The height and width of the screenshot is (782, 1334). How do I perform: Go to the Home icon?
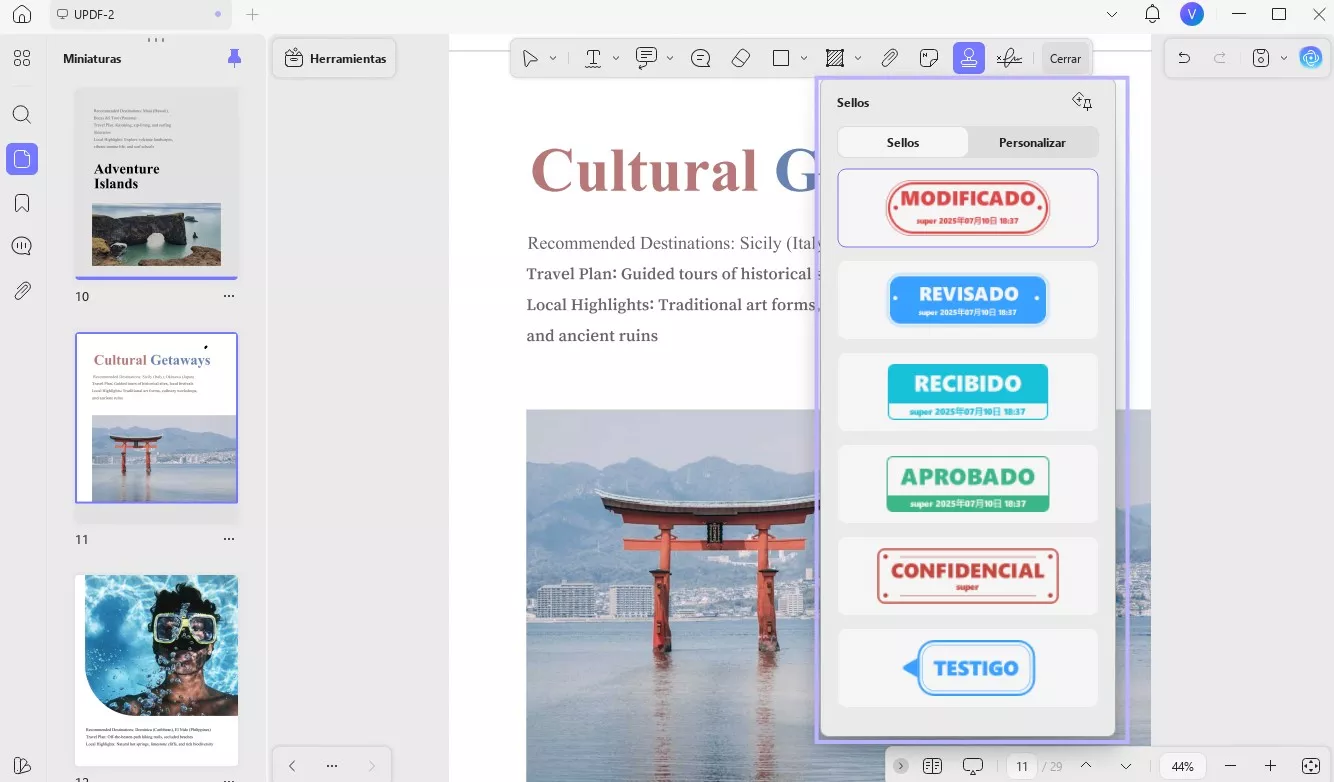[x=22, y=14]
